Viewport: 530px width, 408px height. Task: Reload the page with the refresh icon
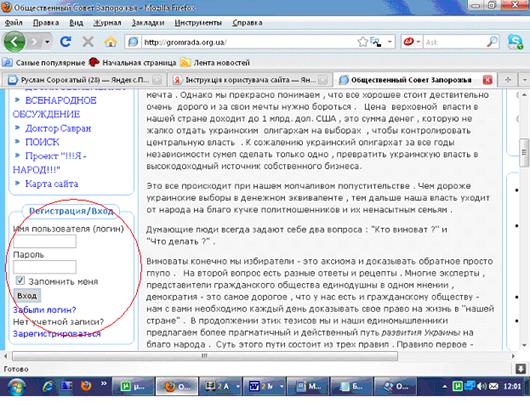click(x=66, y=42)
